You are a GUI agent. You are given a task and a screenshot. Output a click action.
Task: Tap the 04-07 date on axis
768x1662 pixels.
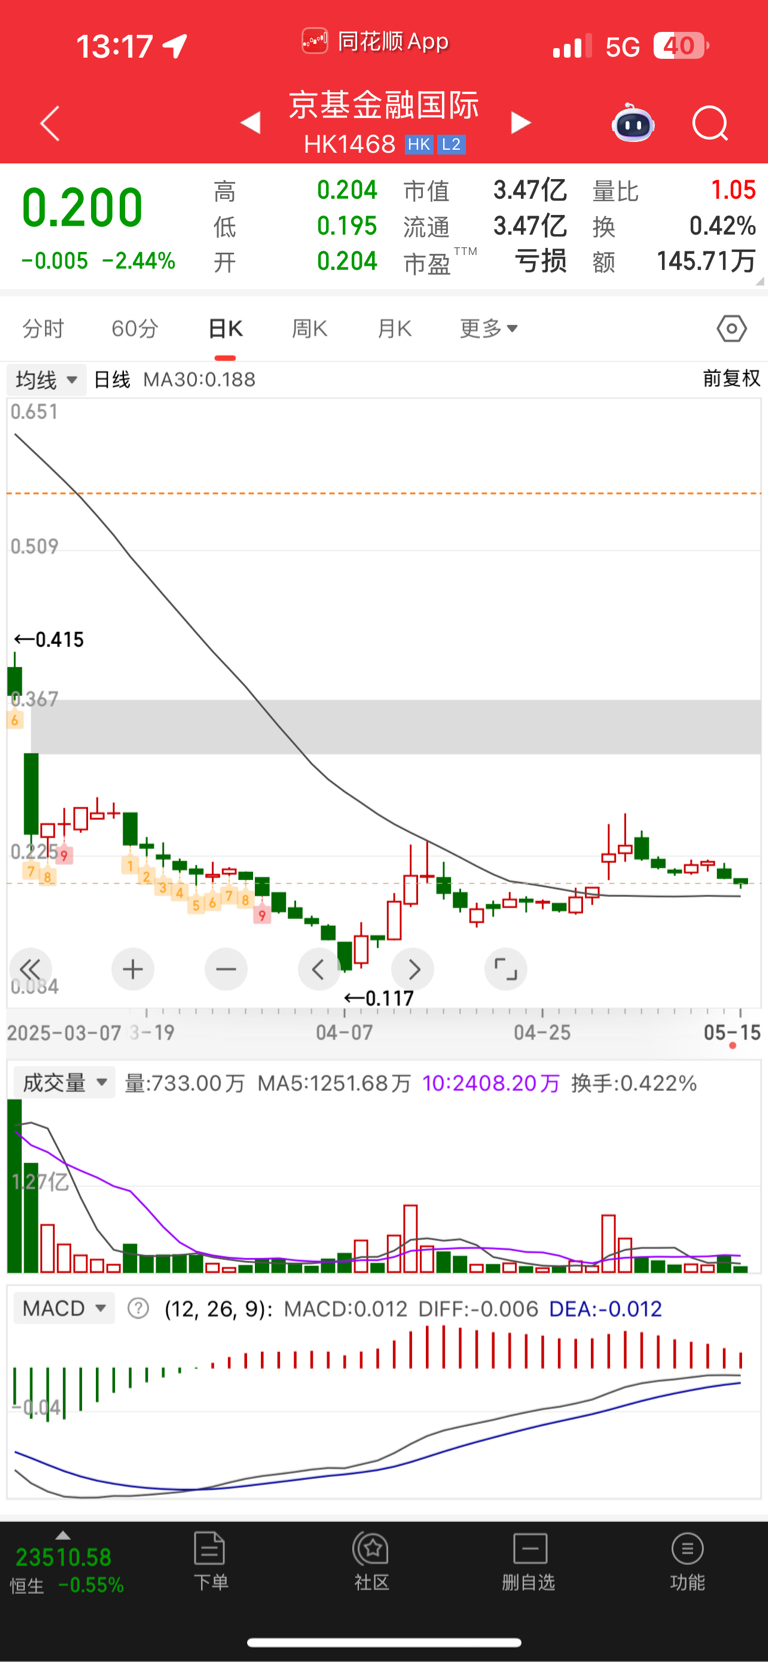344,1032
